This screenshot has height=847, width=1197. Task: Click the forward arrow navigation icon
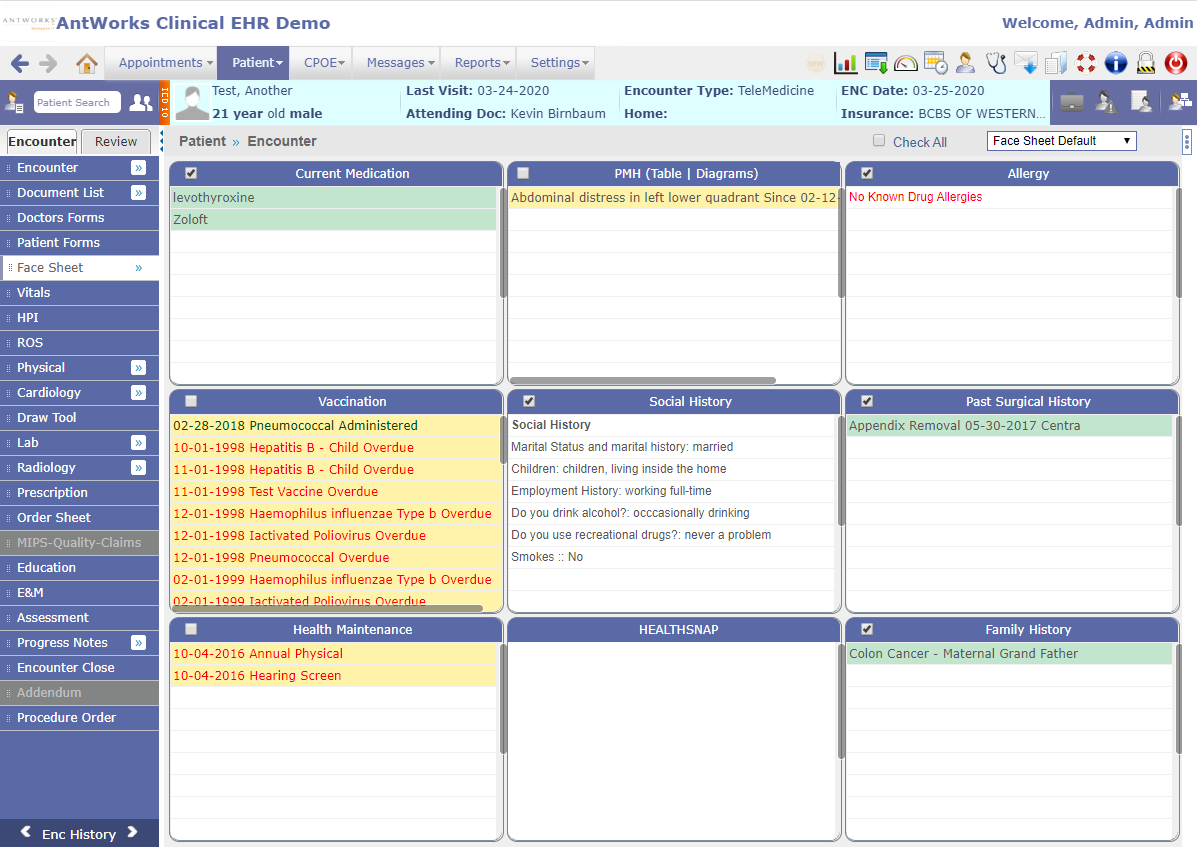click(x=48, y=63)
